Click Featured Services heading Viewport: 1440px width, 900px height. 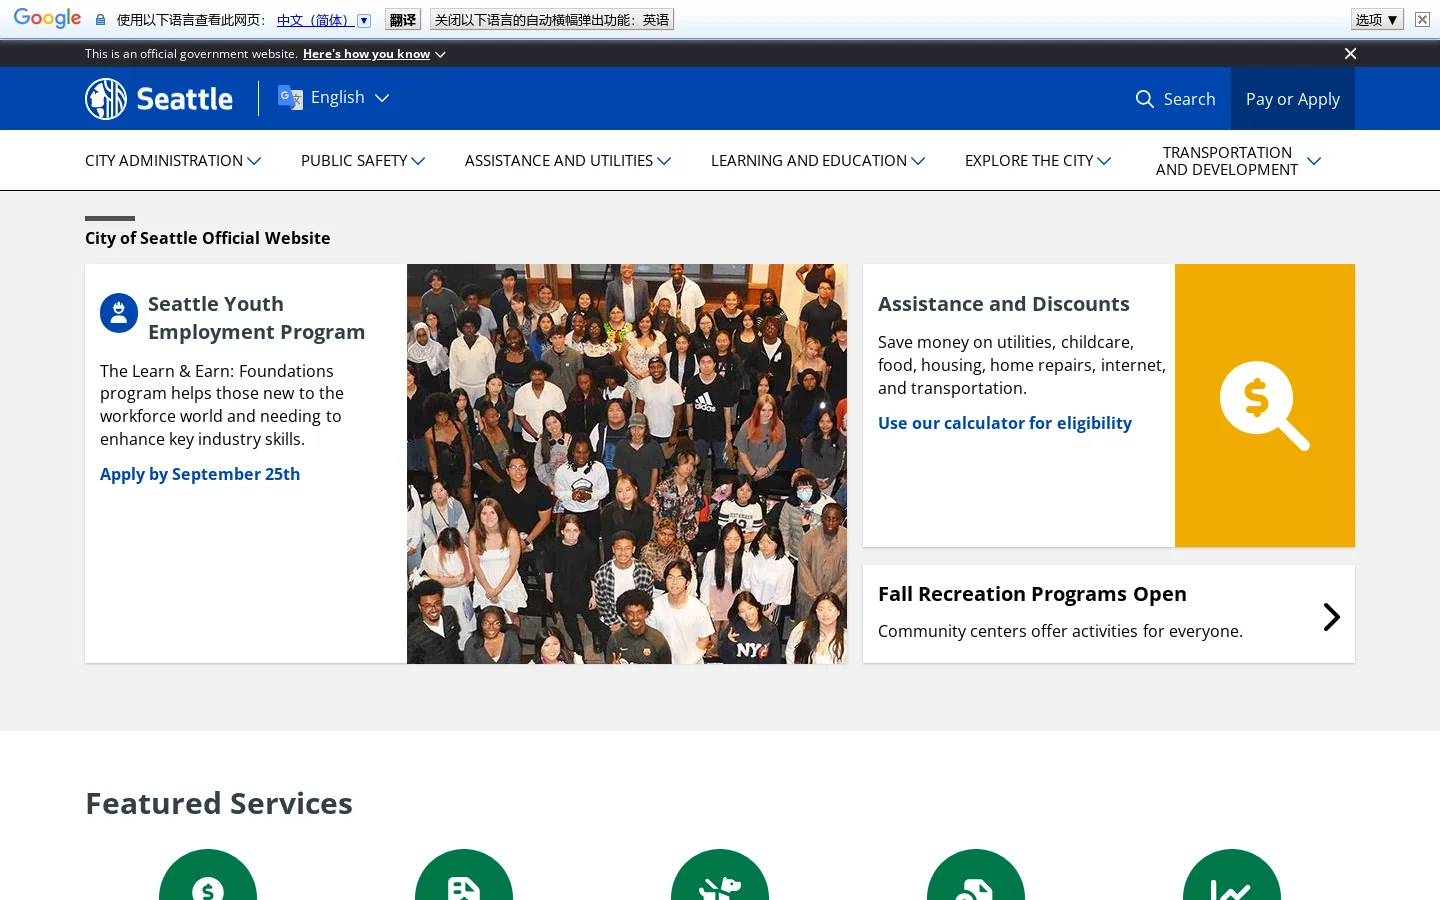(x=219, y=803)
